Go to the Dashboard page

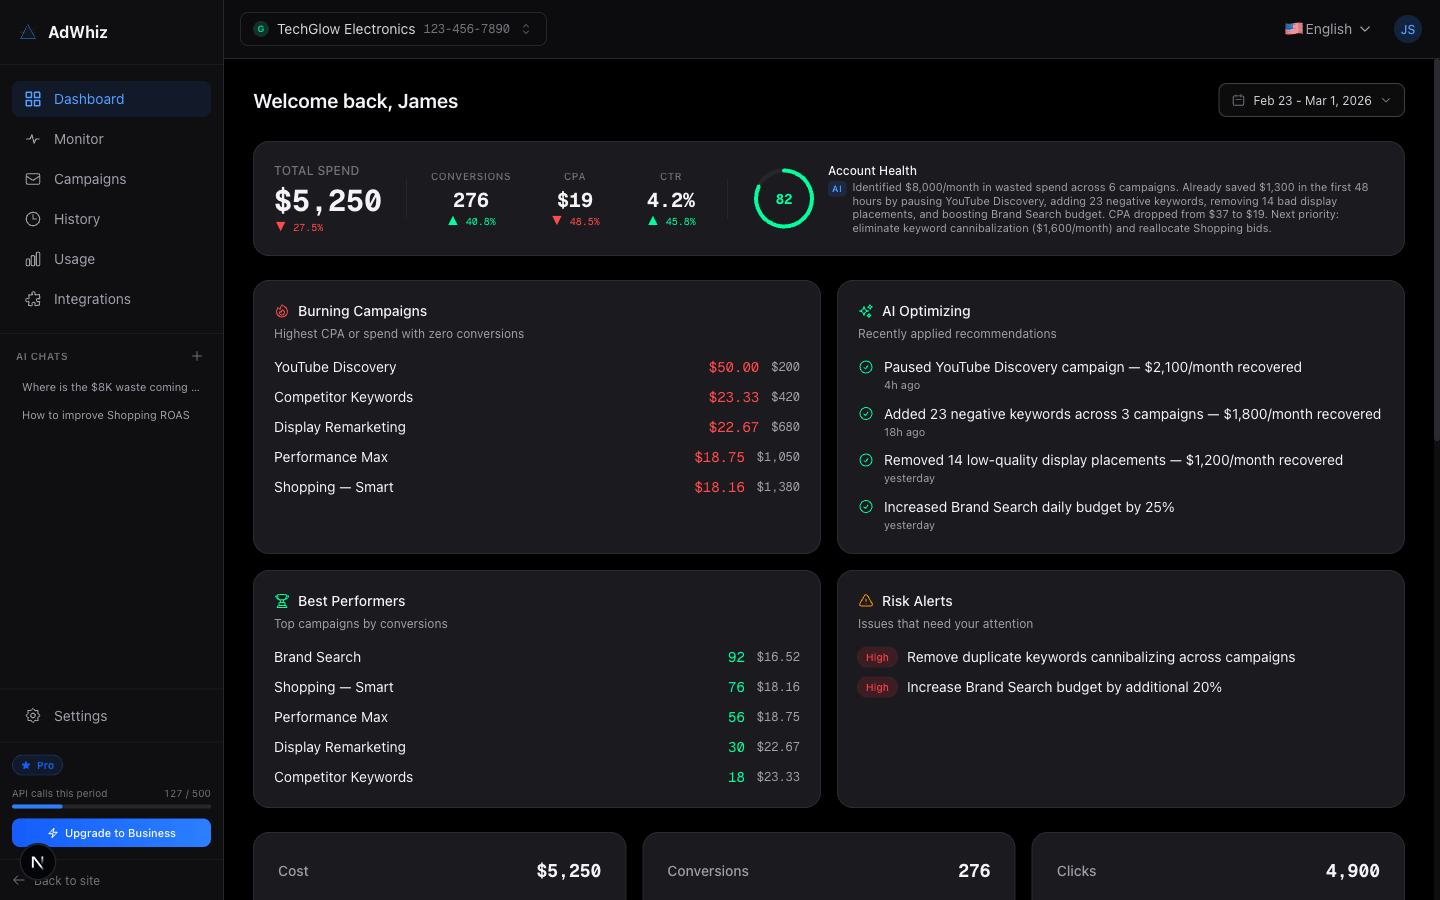pos(111,99)
